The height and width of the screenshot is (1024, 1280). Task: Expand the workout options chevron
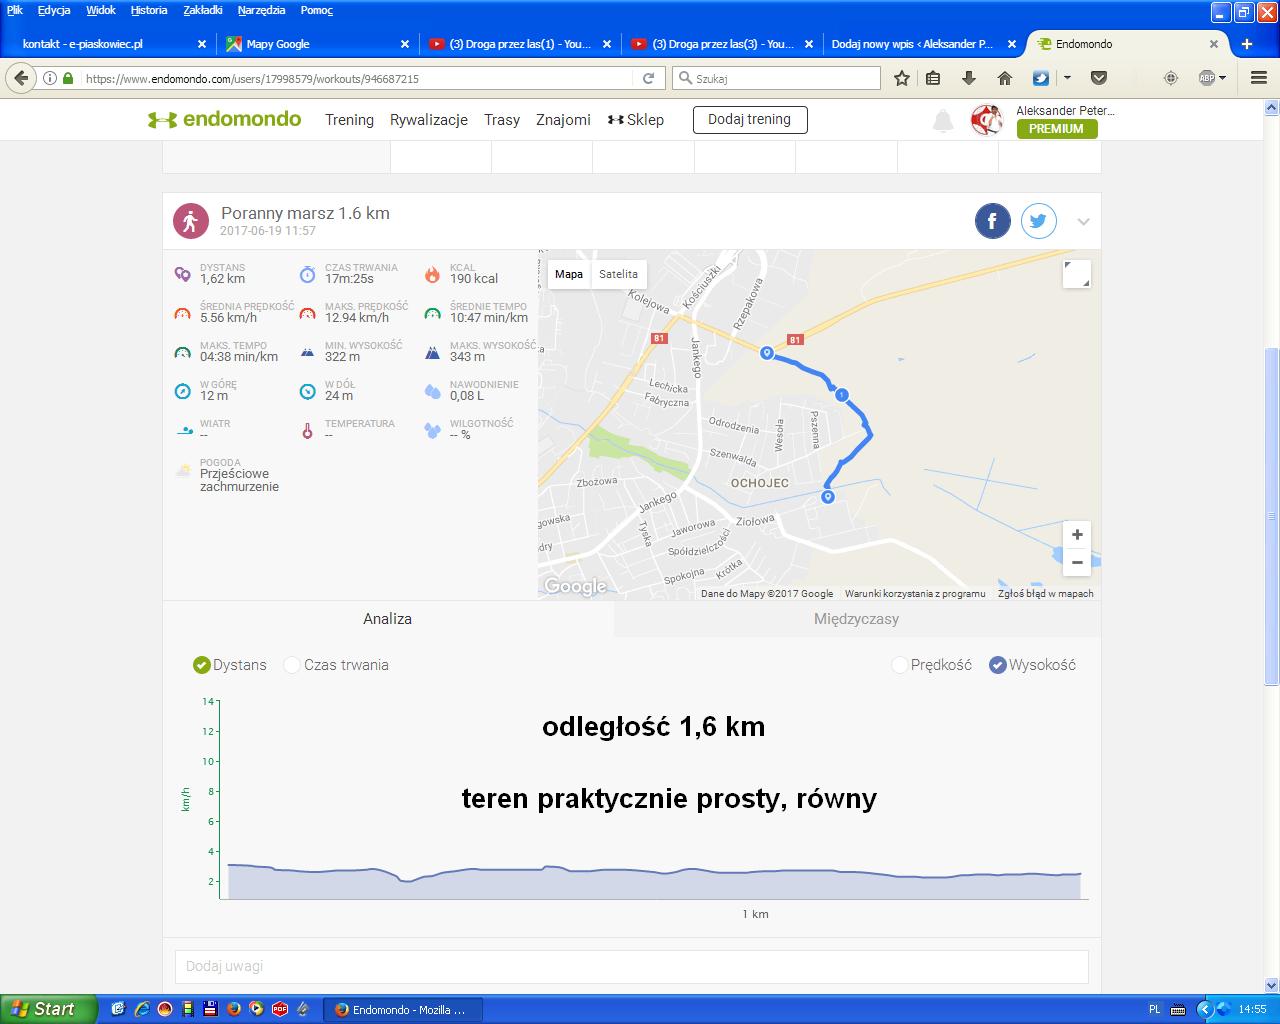point(1083,222)
